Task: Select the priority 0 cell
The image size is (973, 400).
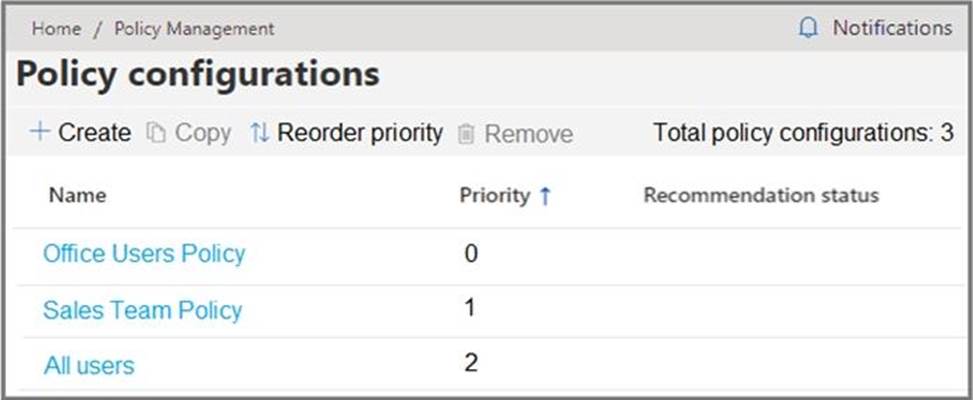Action: [x=471, y=254]
